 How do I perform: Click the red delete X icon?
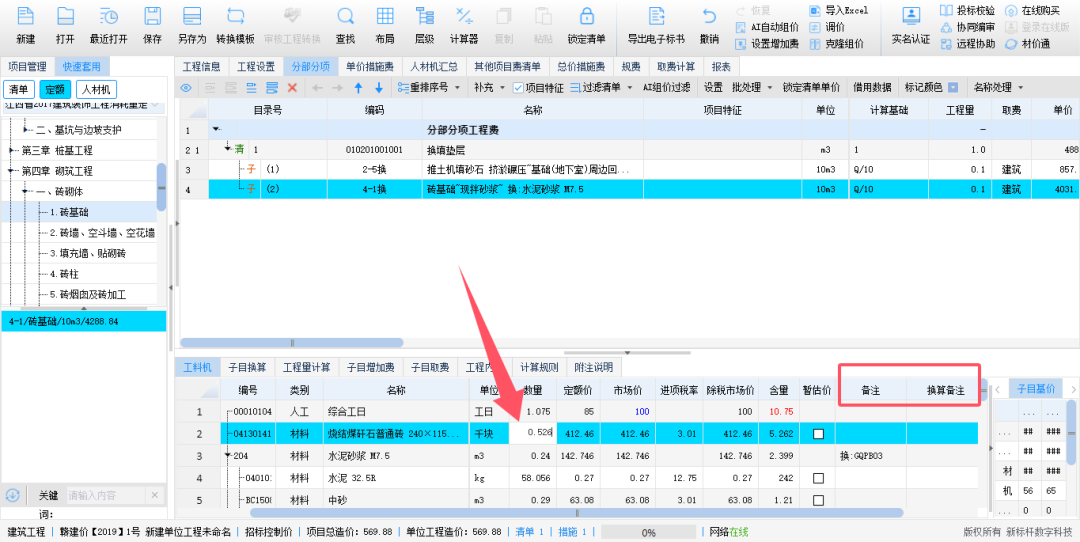292,88
